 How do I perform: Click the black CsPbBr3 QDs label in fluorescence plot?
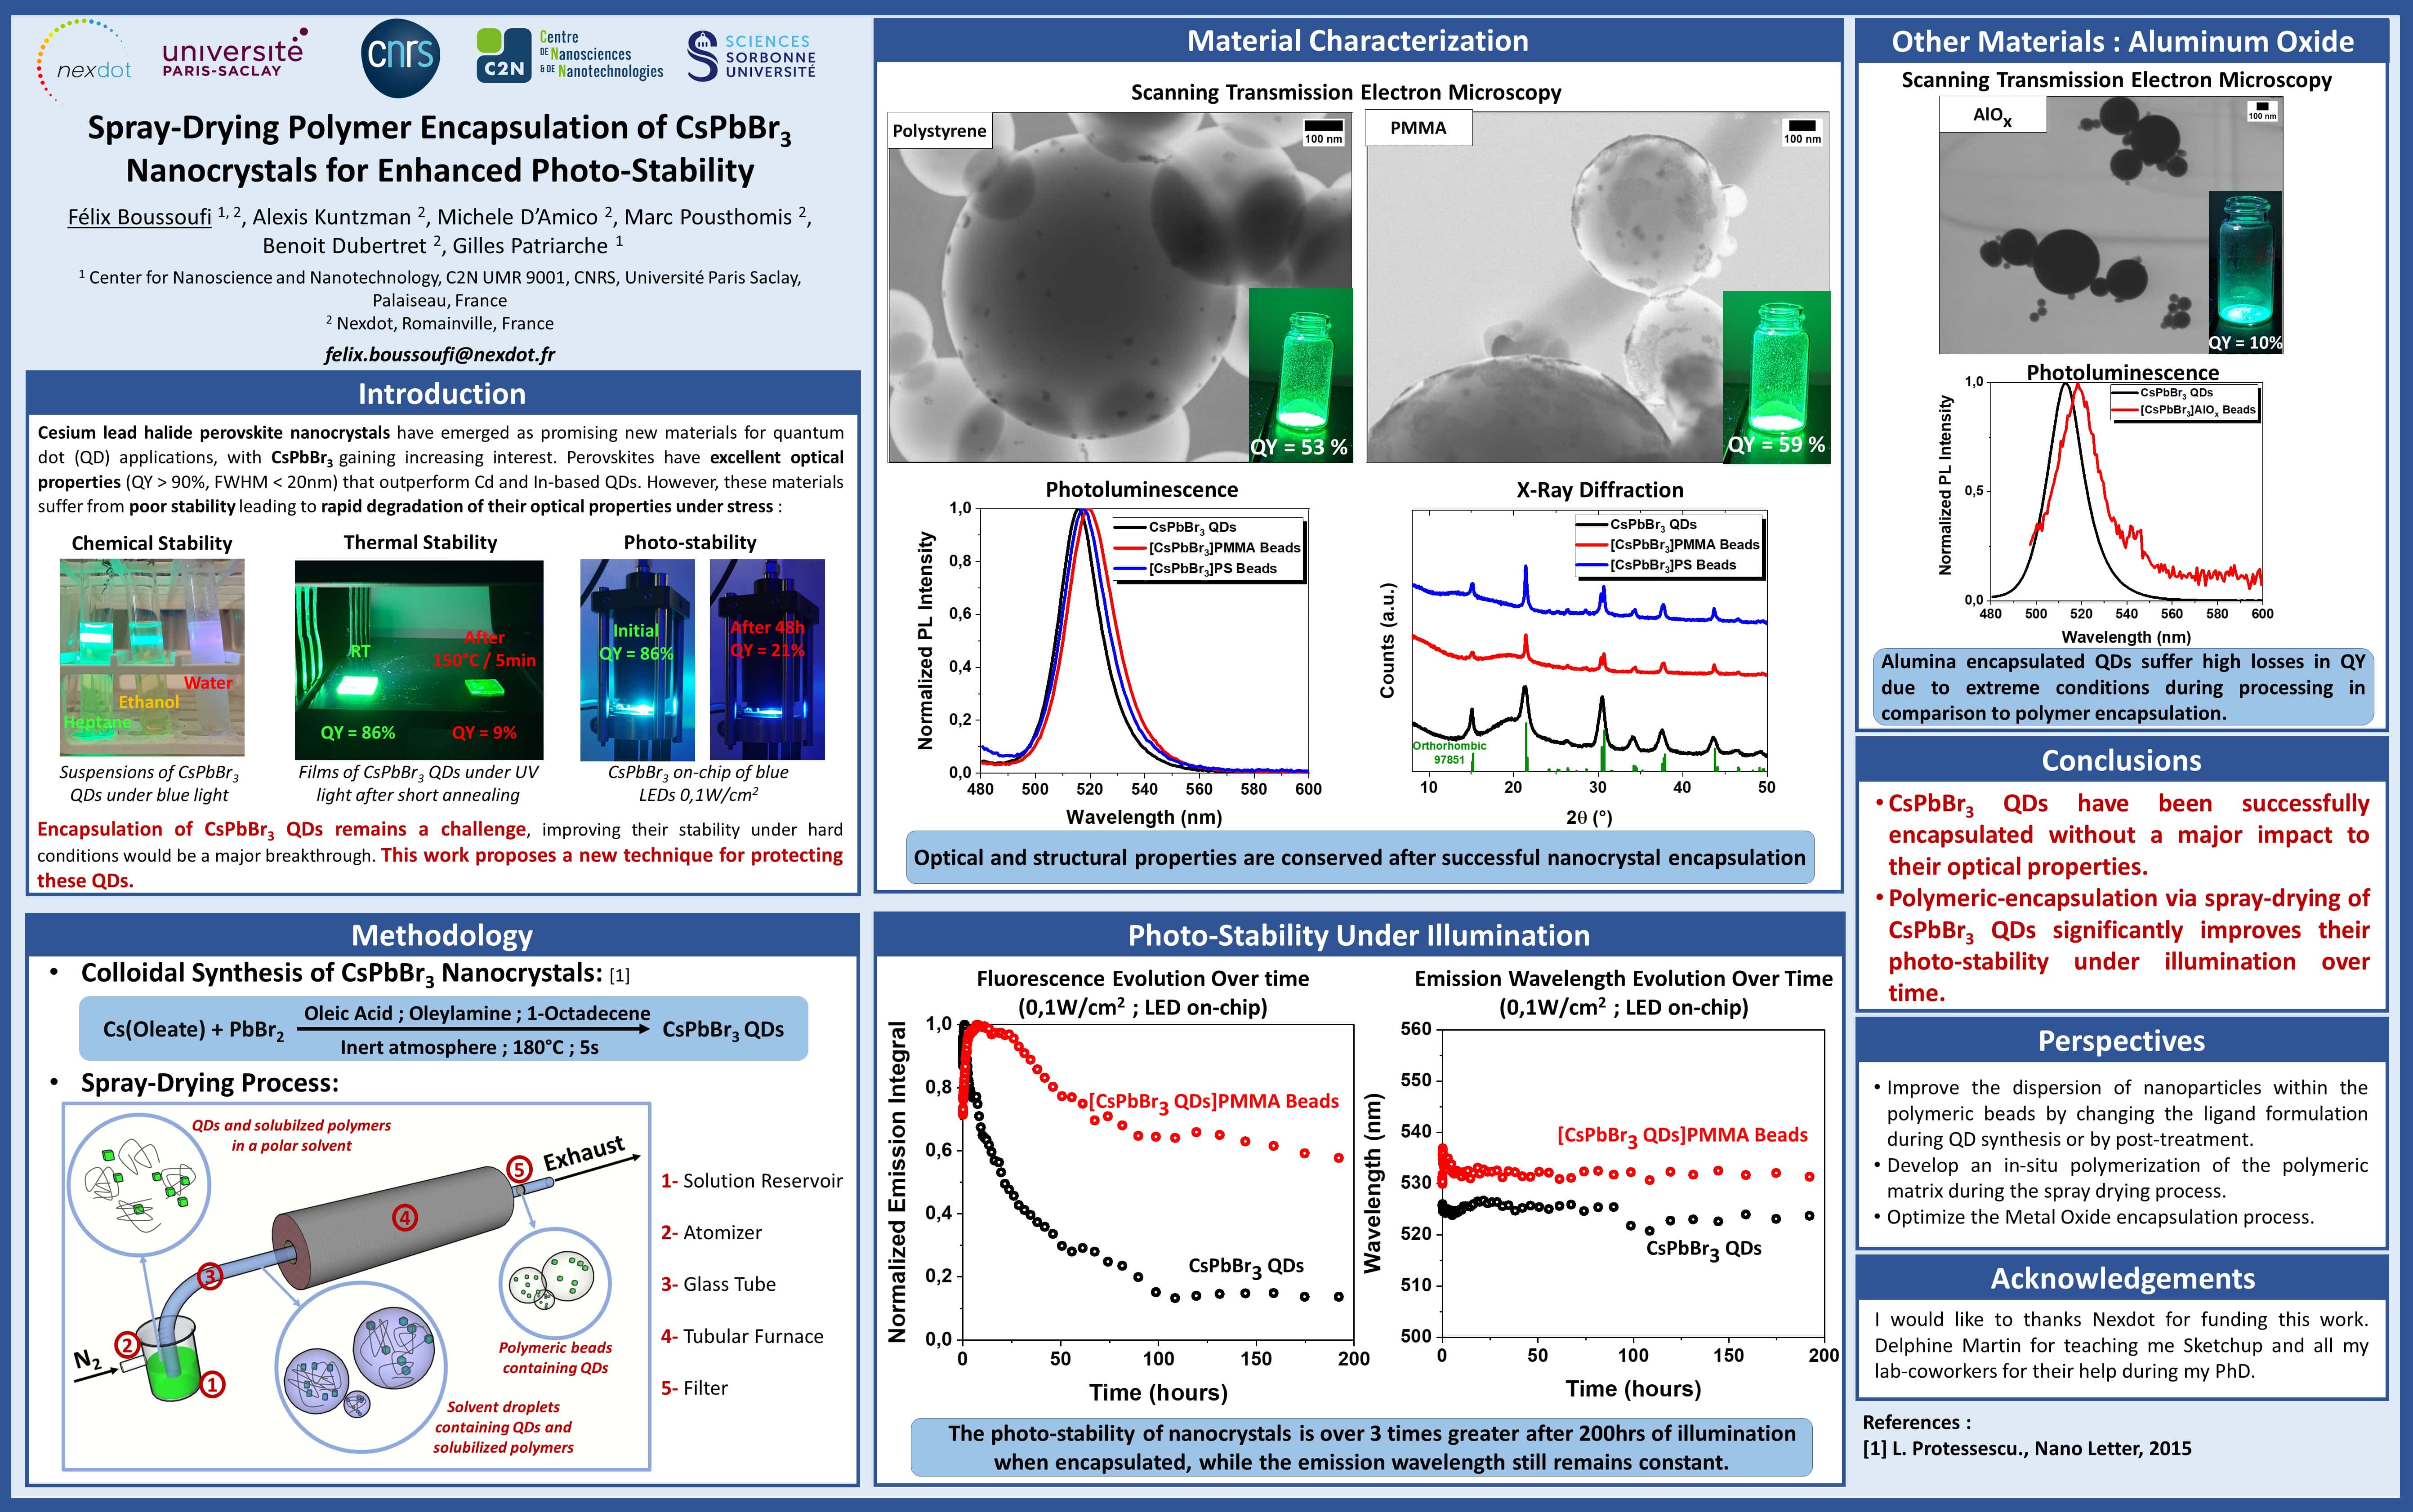coord(1246,1267)
